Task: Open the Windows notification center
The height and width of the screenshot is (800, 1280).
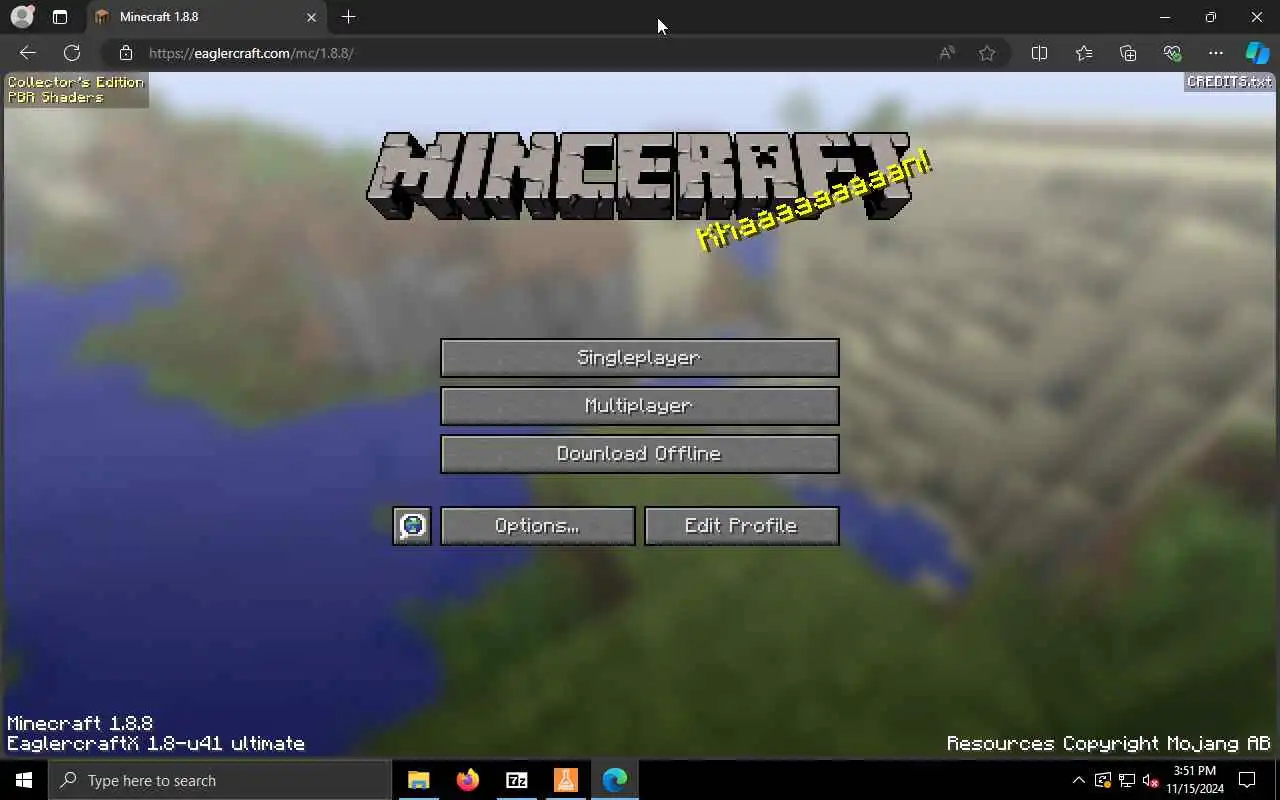Action: 1247,780
